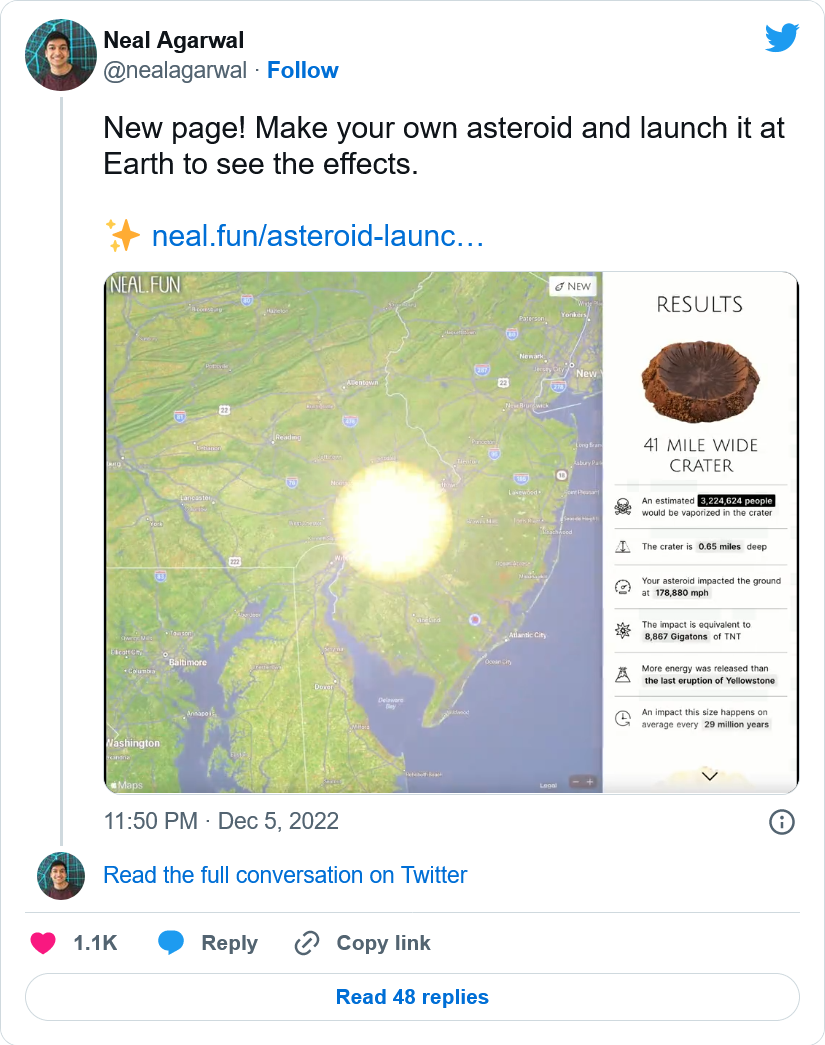Like the tweet with the heart icon

click(46, 943)
